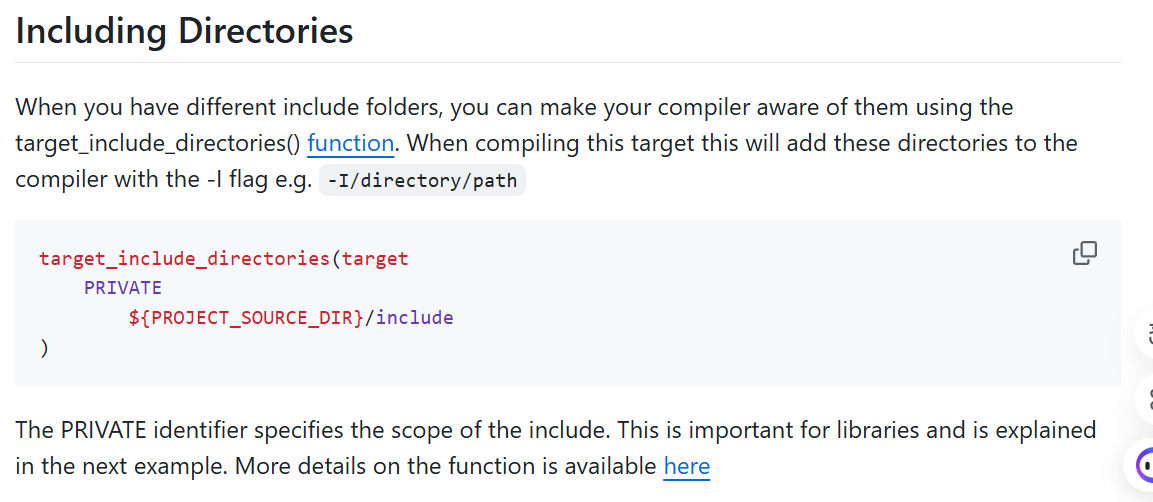The width and height of the screenshot is (1153, 502).
Task: Click "target_include_directories()" text in the paragraph
Action: click(157, 143)
